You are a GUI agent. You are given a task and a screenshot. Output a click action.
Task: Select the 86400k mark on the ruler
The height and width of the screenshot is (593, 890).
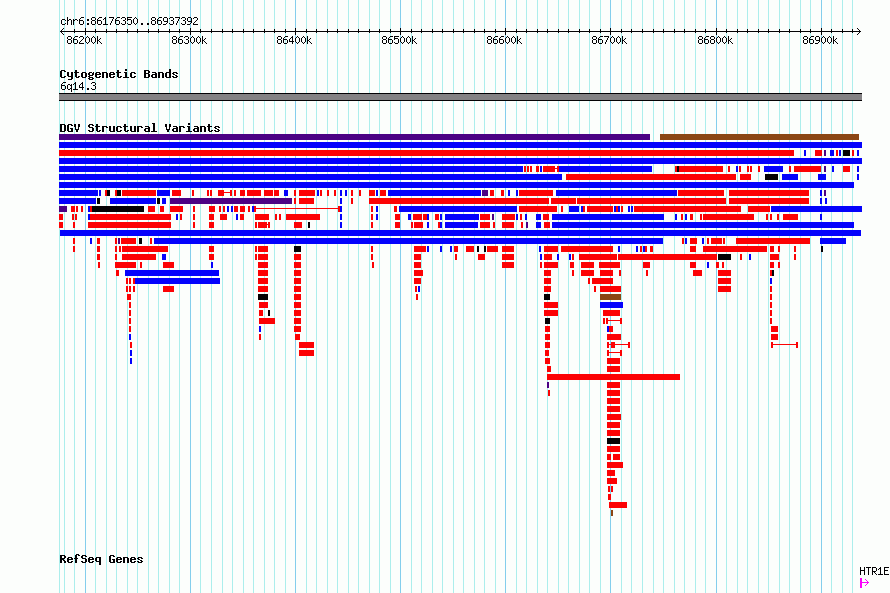294,40
